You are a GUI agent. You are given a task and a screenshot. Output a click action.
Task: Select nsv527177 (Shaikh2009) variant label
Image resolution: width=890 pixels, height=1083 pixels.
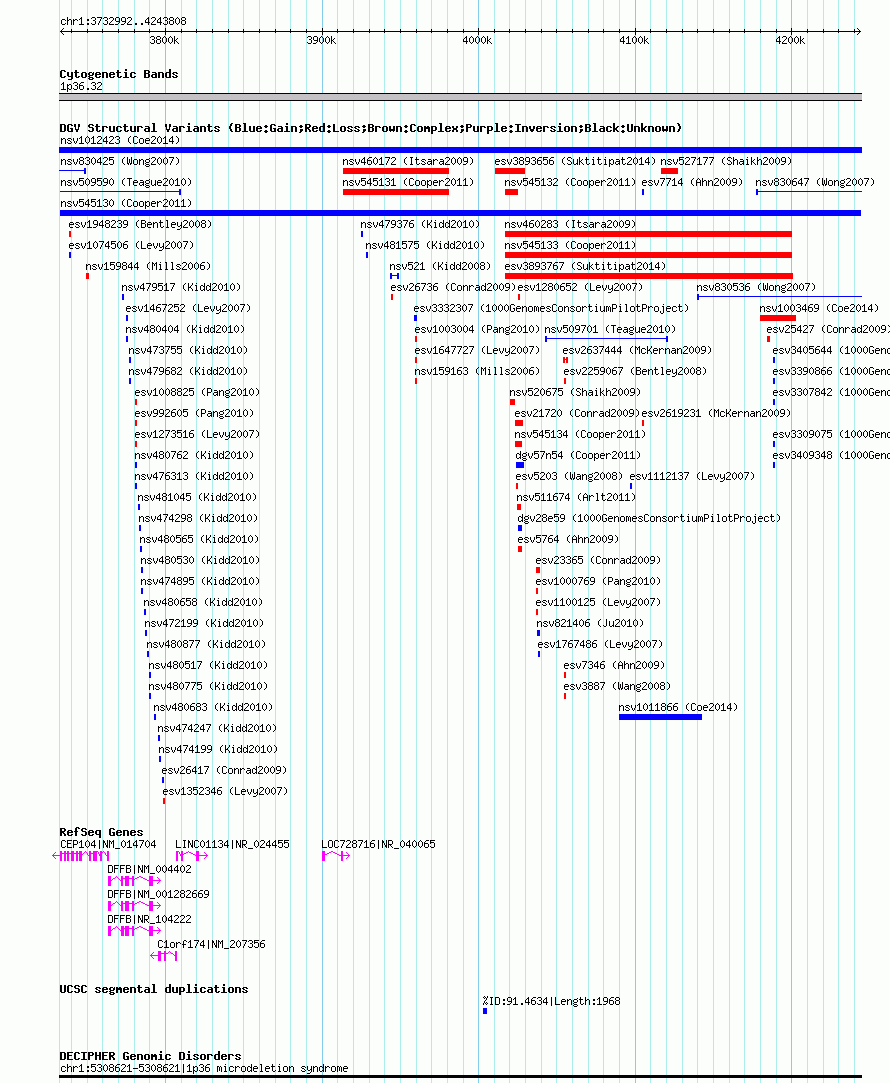pyautogui.click(x=726, y=161)
